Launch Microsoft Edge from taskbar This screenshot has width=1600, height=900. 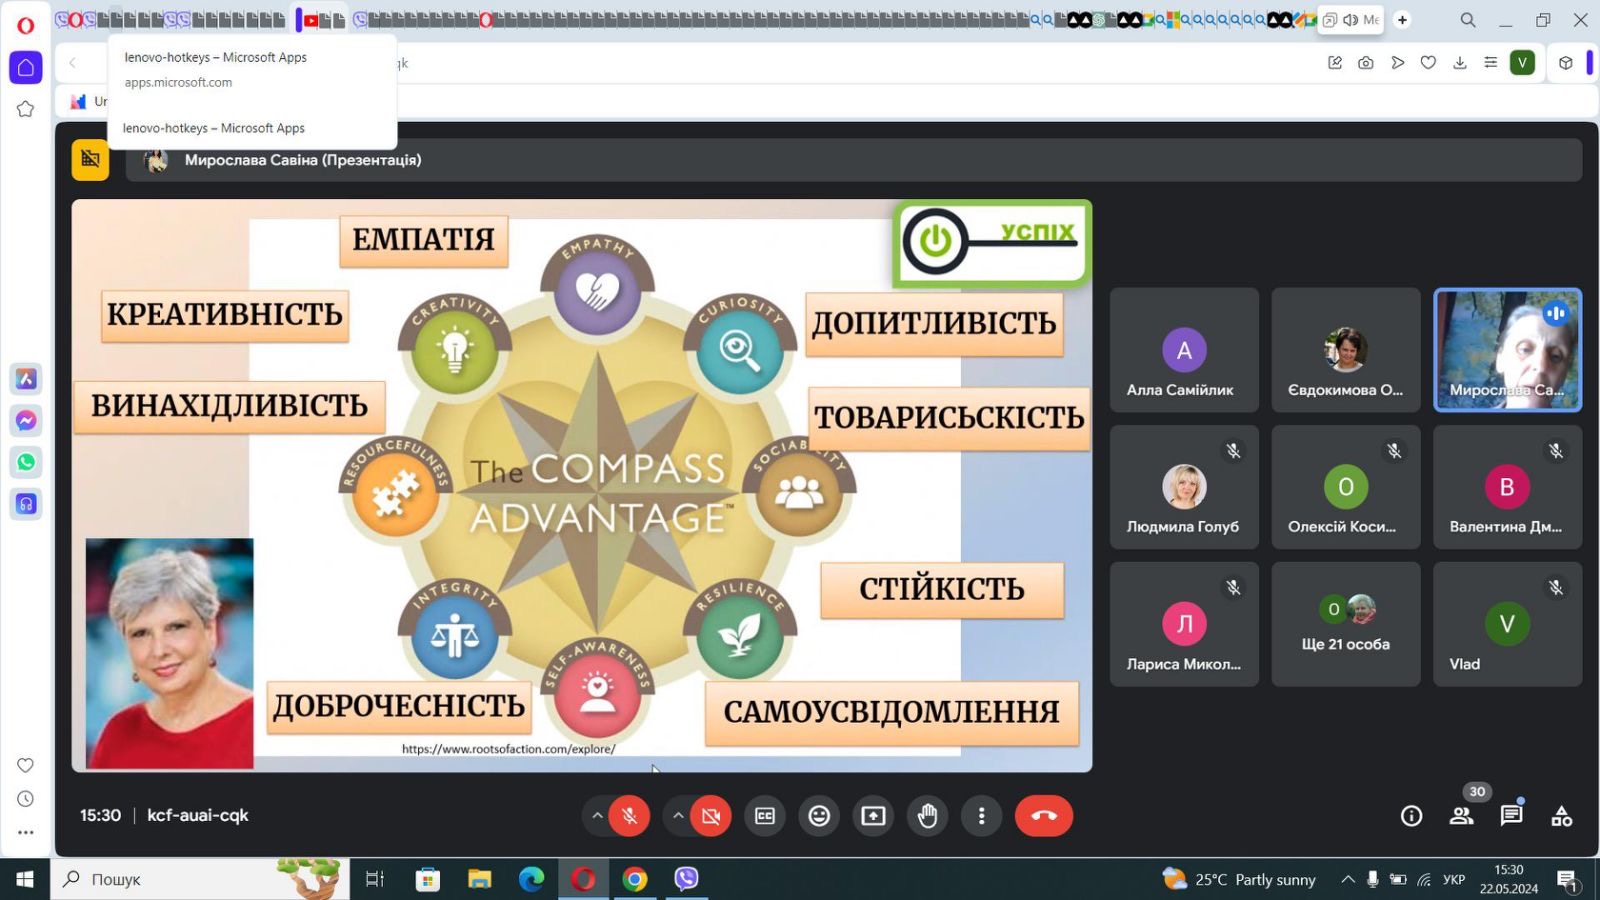pos(531,879)
